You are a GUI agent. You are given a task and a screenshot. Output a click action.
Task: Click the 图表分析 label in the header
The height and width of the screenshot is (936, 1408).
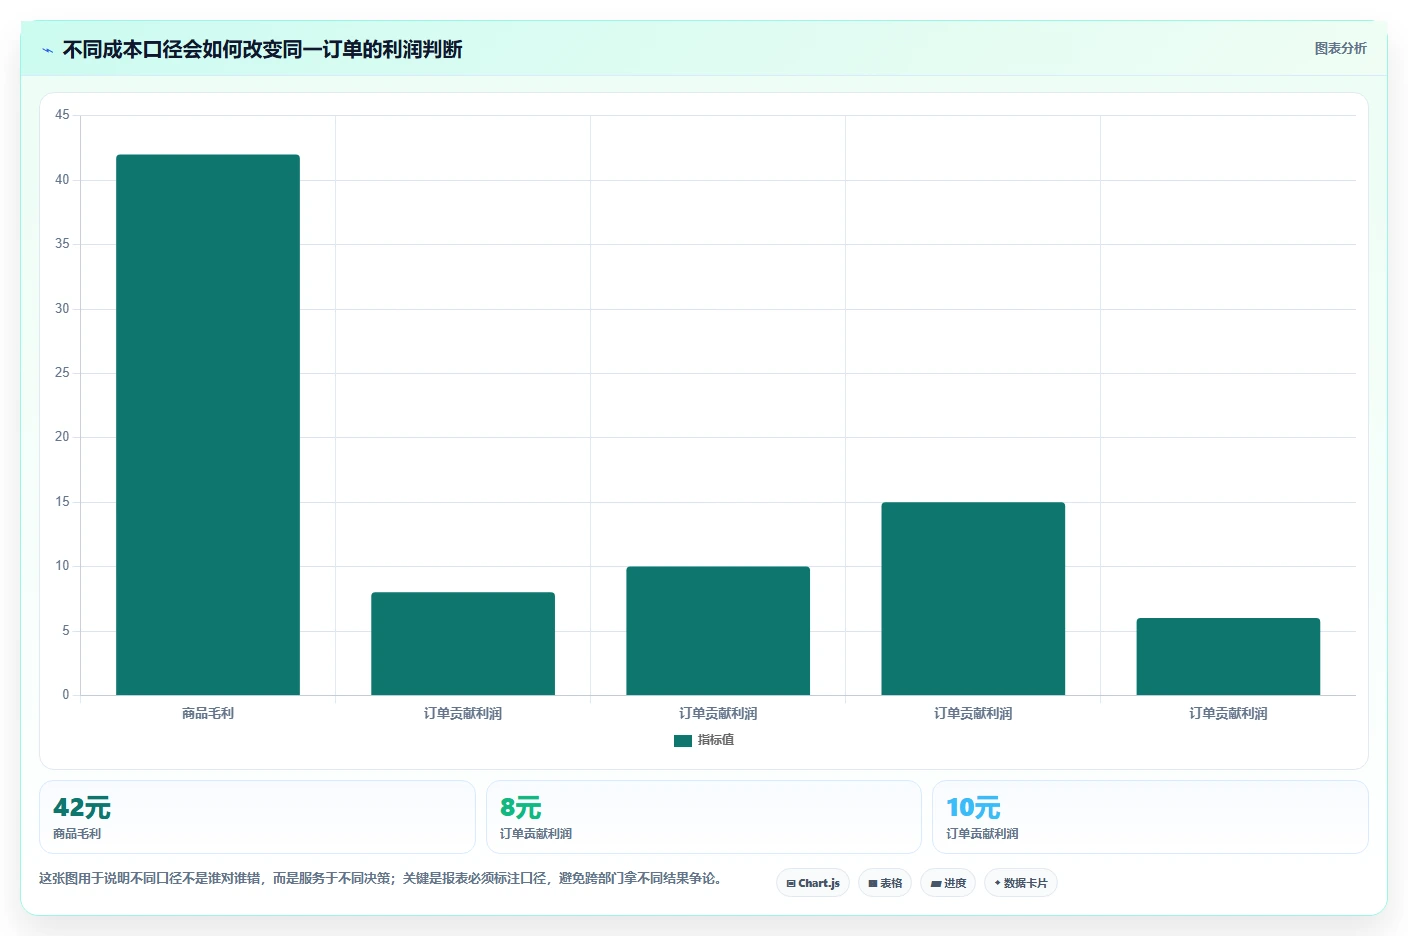click(1340, 48)
